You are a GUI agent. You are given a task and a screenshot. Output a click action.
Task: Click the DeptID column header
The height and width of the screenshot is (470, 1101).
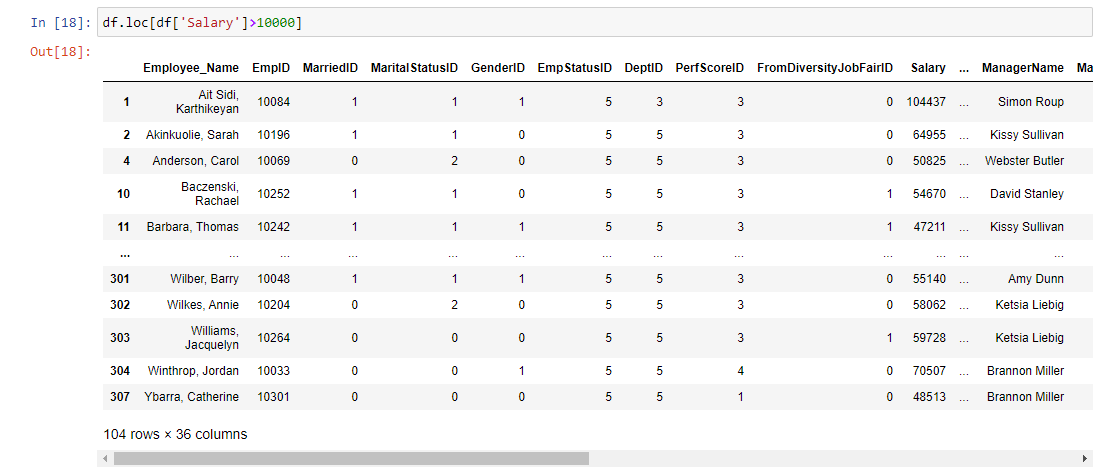click(643, 68)
